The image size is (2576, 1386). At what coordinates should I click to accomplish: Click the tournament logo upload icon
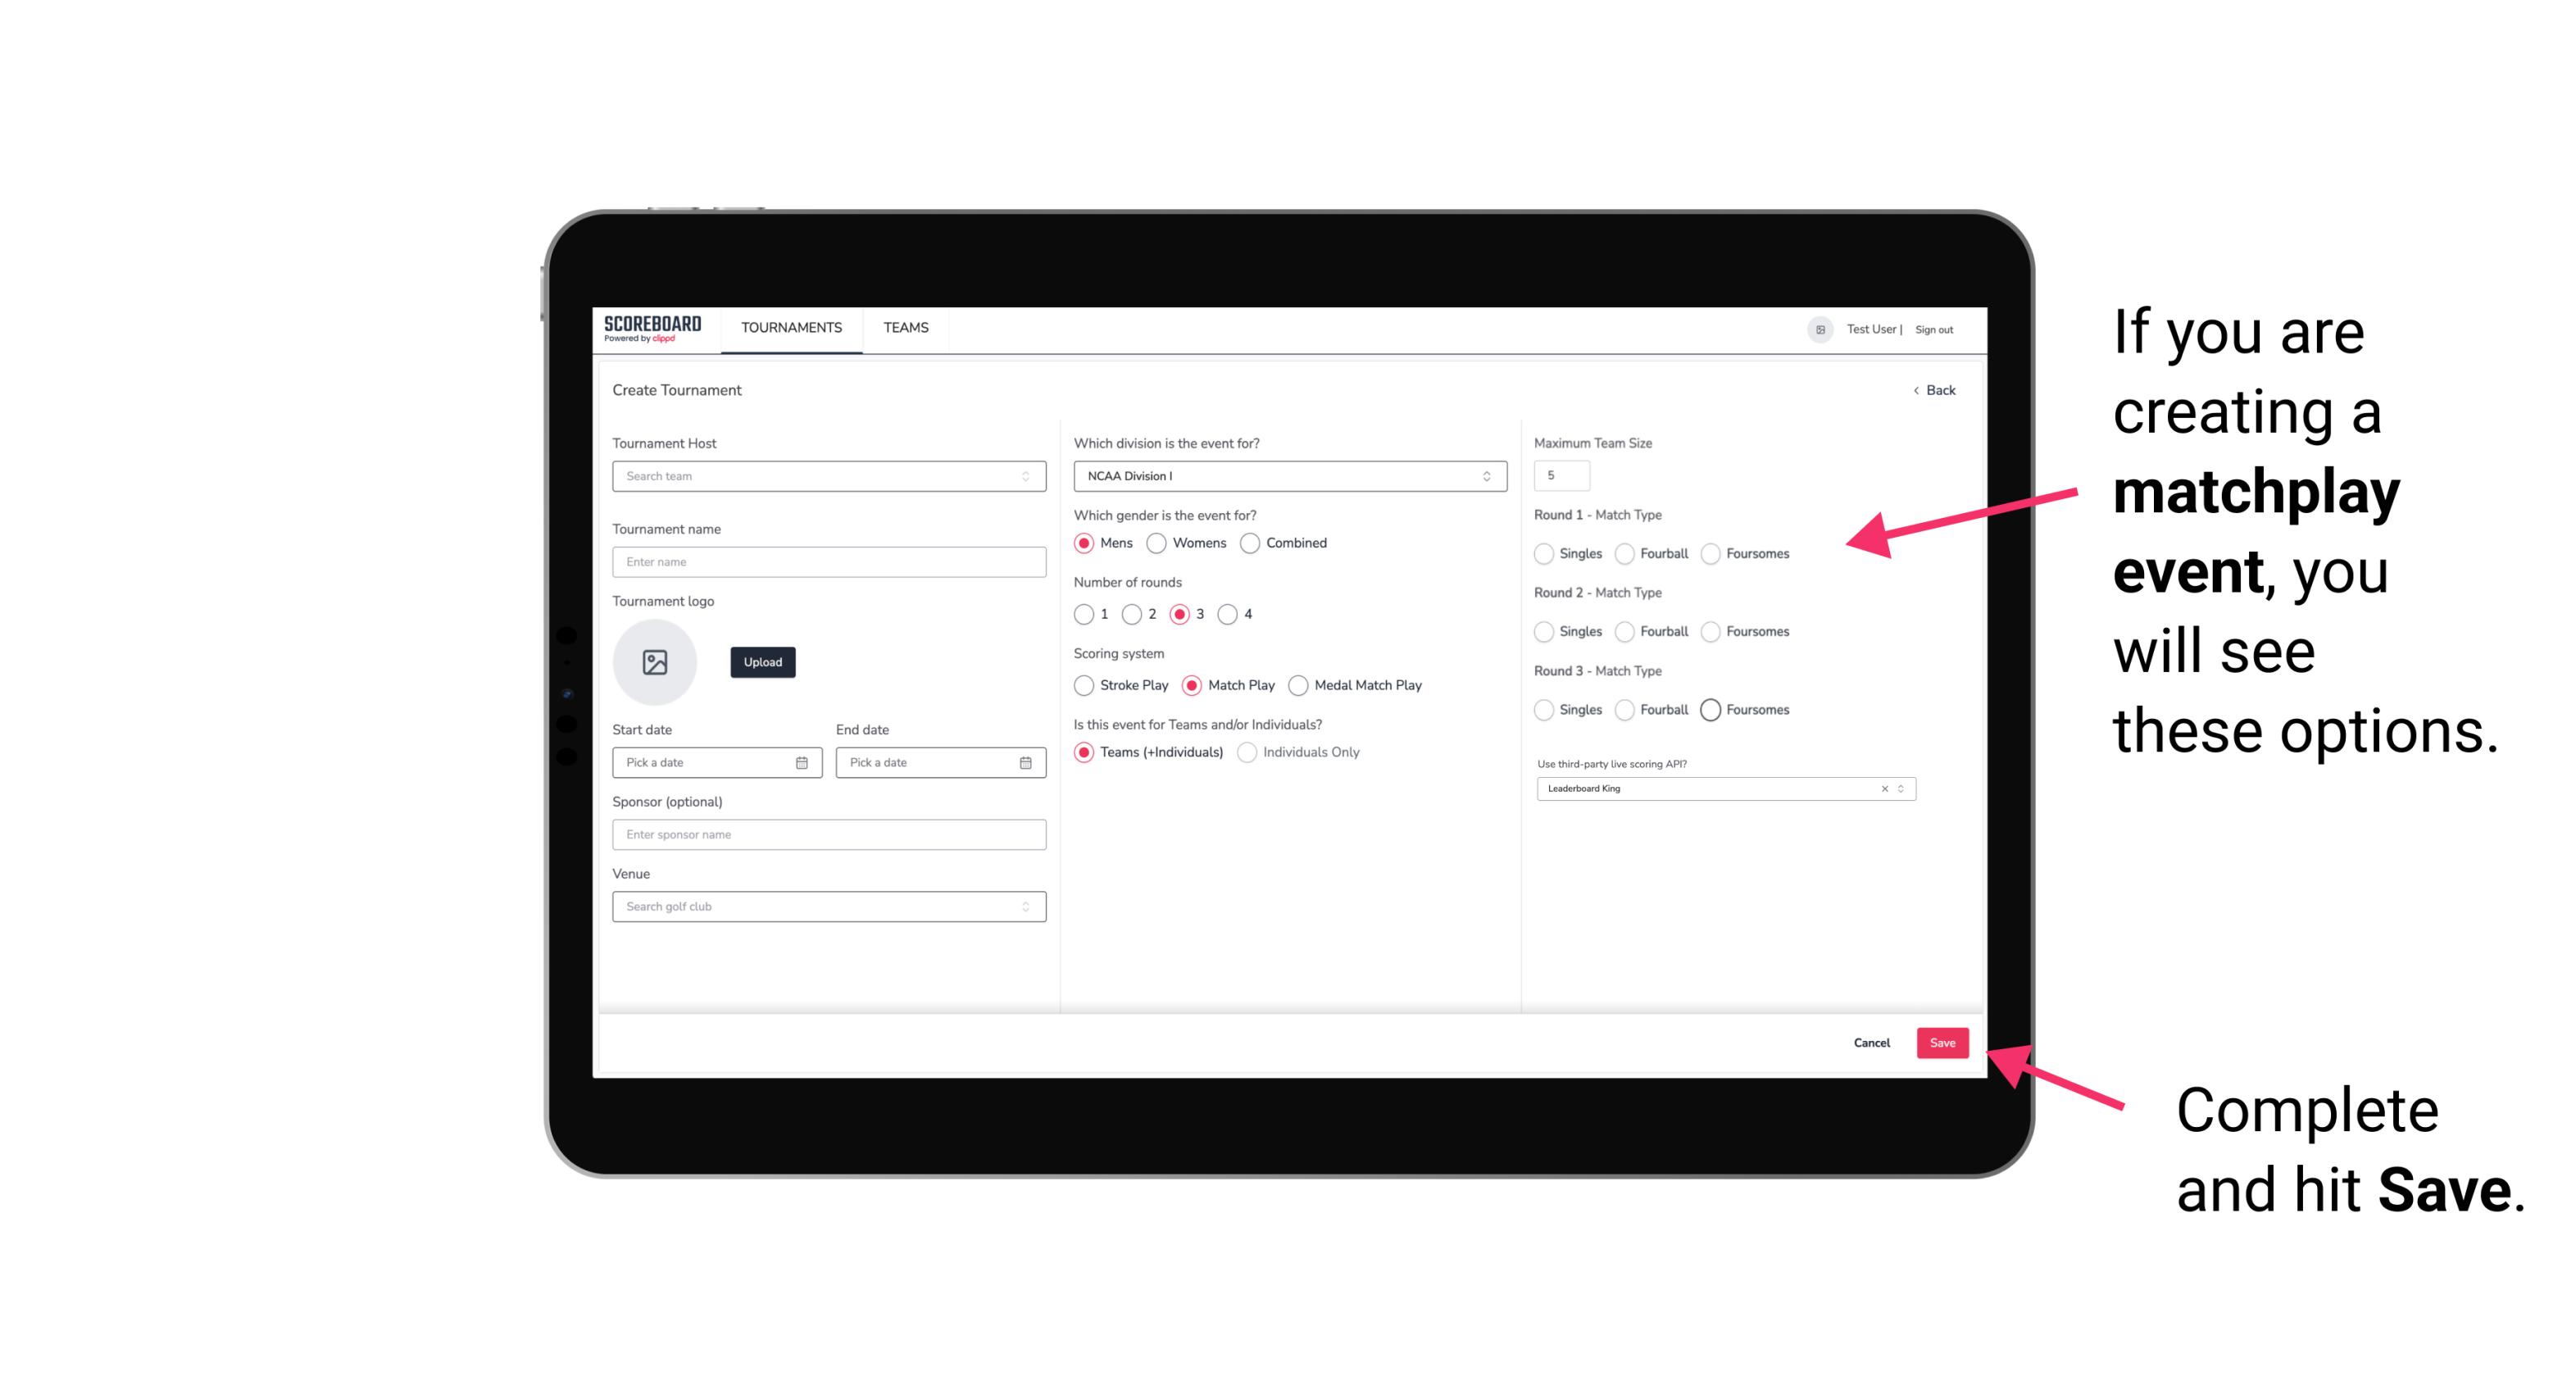pos(656,662)
